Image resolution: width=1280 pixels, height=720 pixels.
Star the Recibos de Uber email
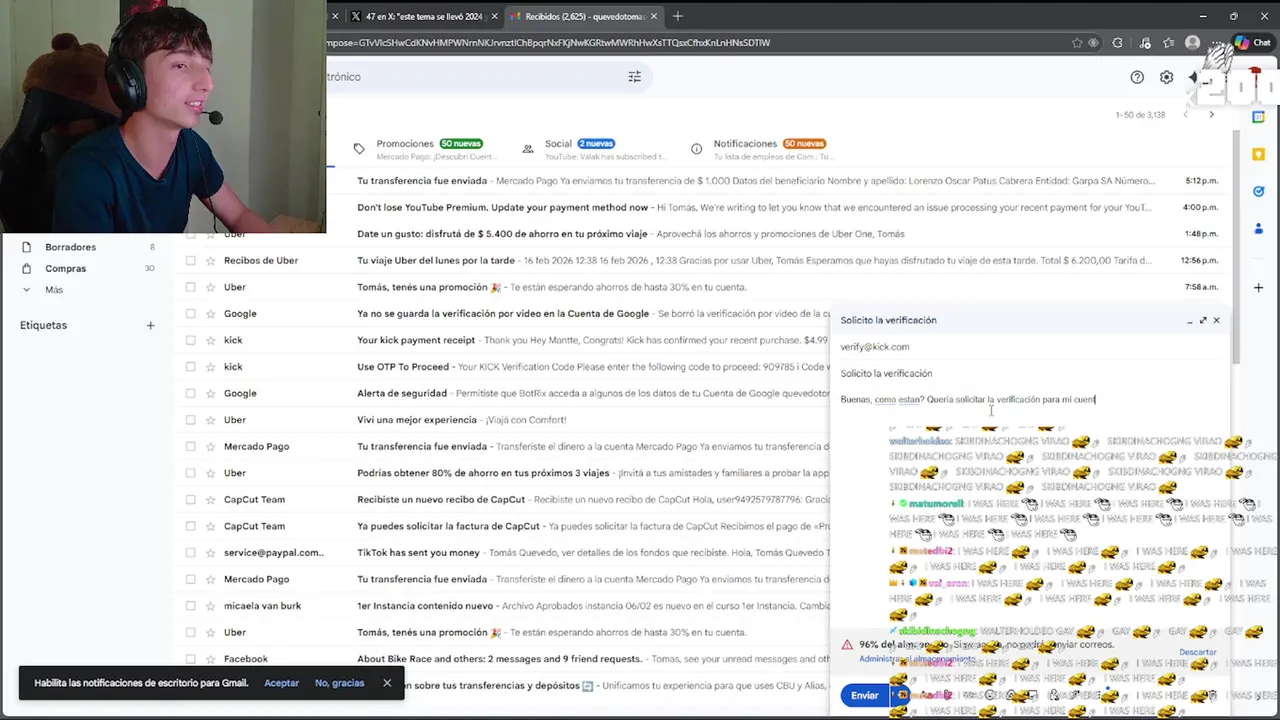point(211,260)
